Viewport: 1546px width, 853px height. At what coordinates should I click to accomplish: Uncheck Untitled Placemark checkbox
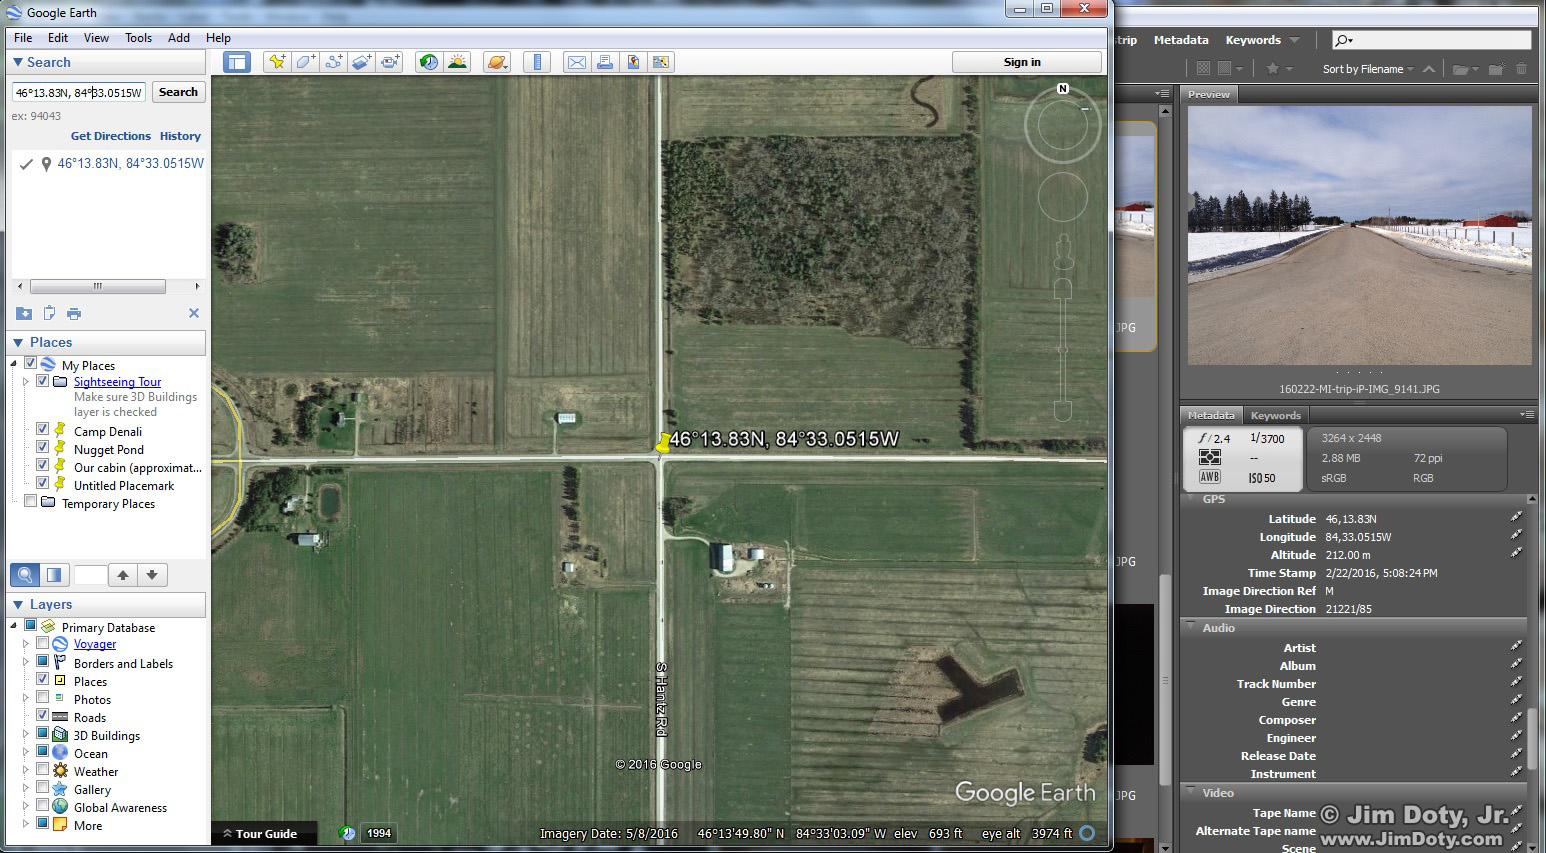point(43,483)
